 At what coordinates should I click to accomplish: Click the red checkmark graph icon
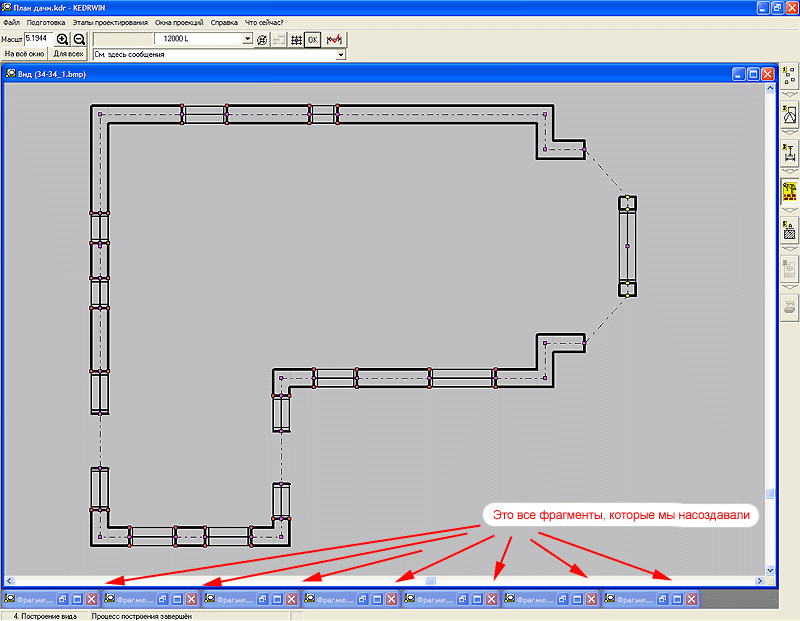(x=334, y=40)
